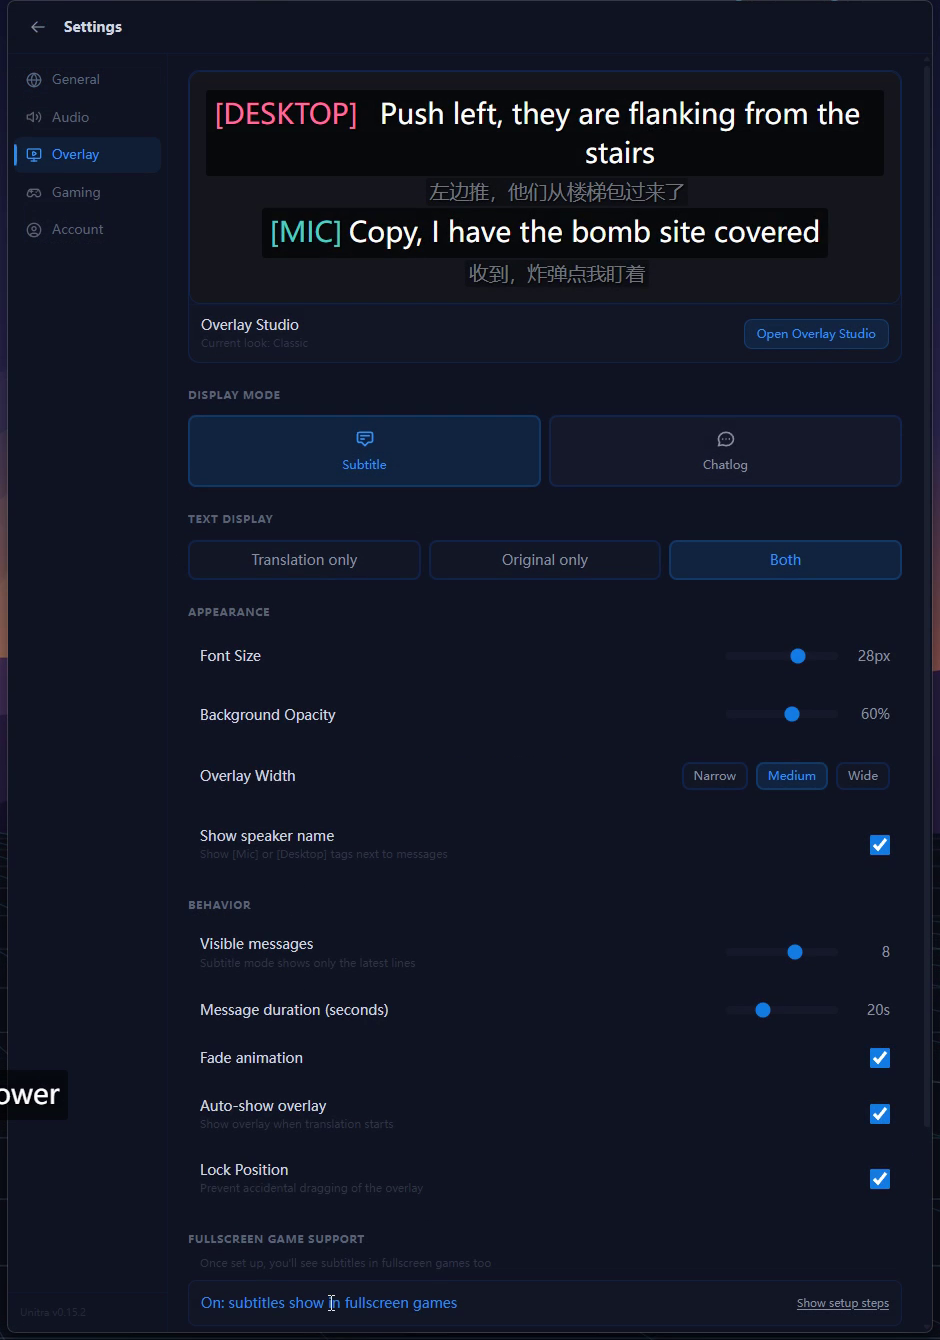Select Original only text display

coord(545,560)
